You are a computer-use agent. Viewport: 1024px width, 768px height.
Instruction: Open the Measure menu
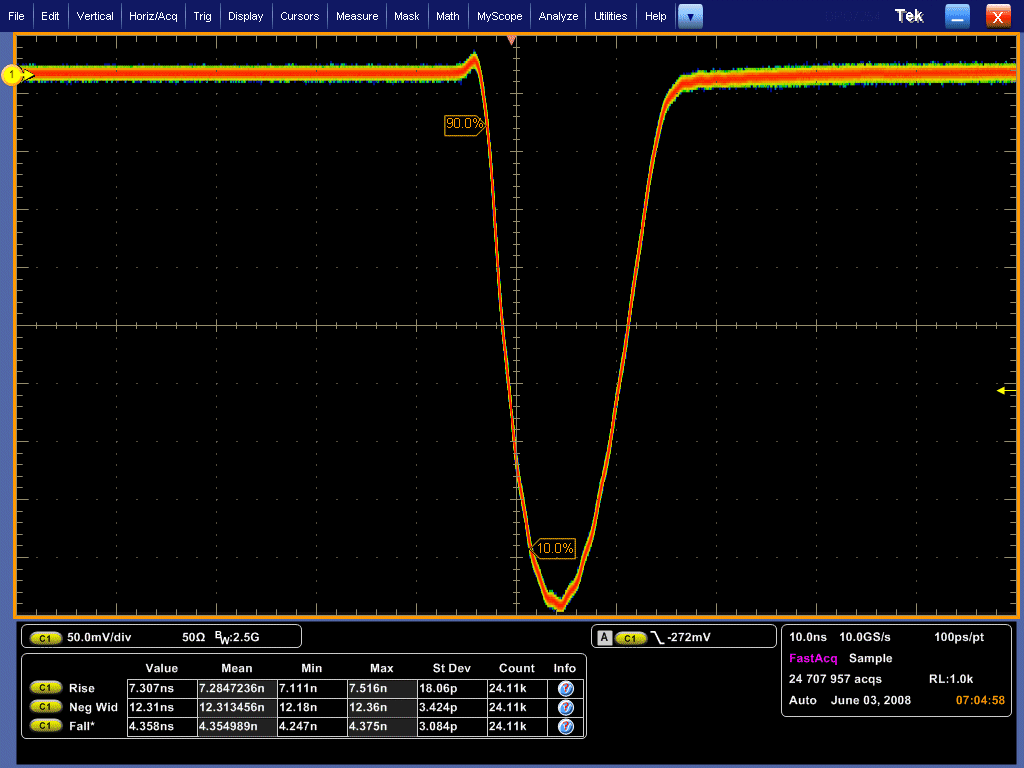[357, 16]
